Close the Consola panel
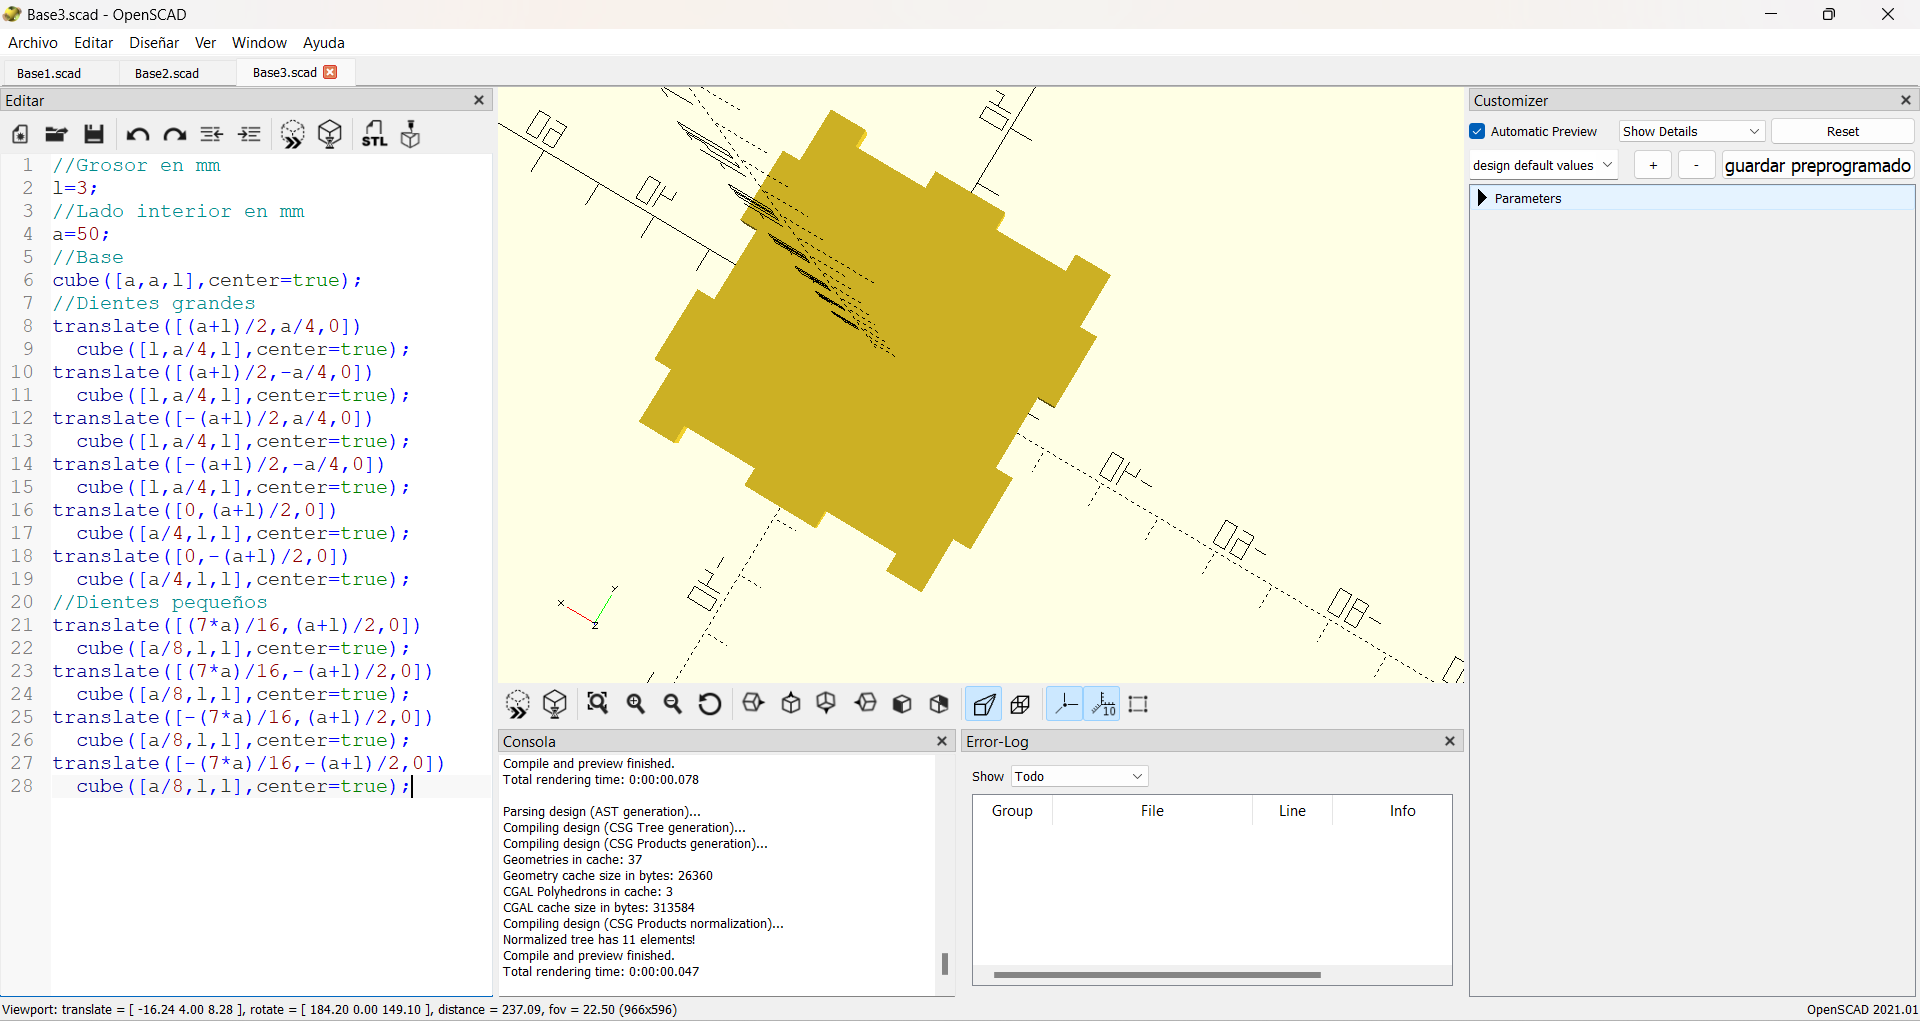Viewport: 1920px width, 1021px height. point(941,741)
